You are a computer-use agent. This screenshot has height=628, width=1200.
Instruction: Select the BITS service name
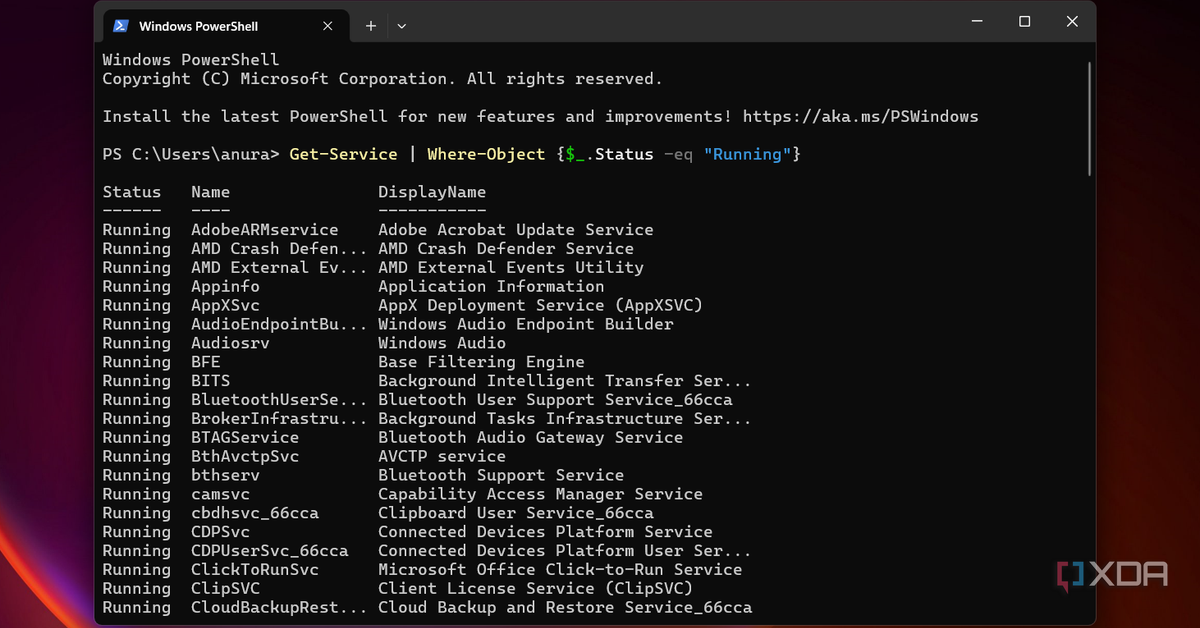210,380
